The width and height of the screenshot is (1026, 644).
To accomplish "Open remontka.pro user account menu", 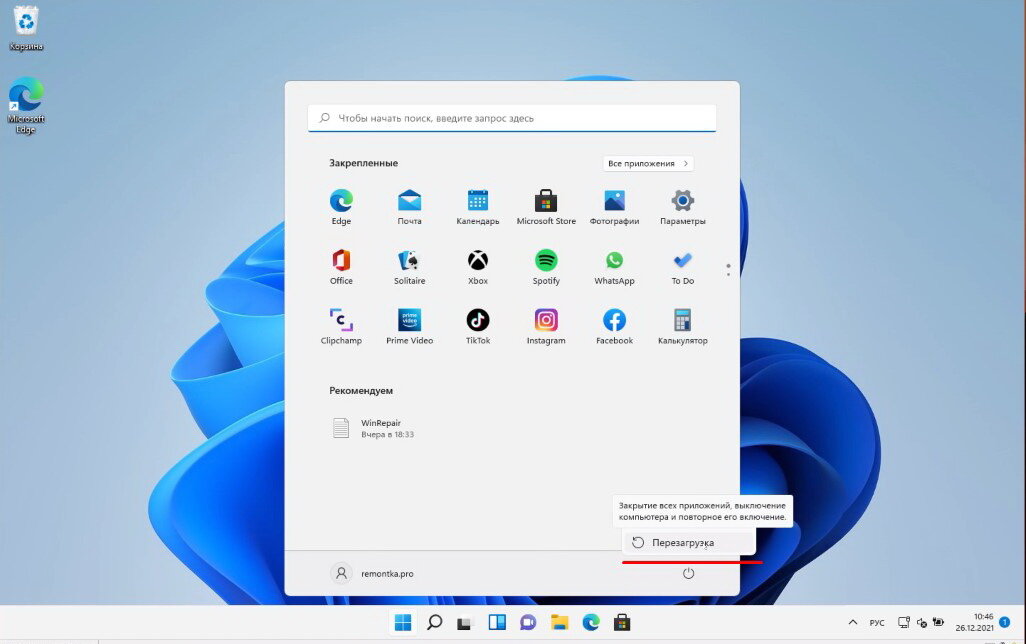I will click(372, 573).
